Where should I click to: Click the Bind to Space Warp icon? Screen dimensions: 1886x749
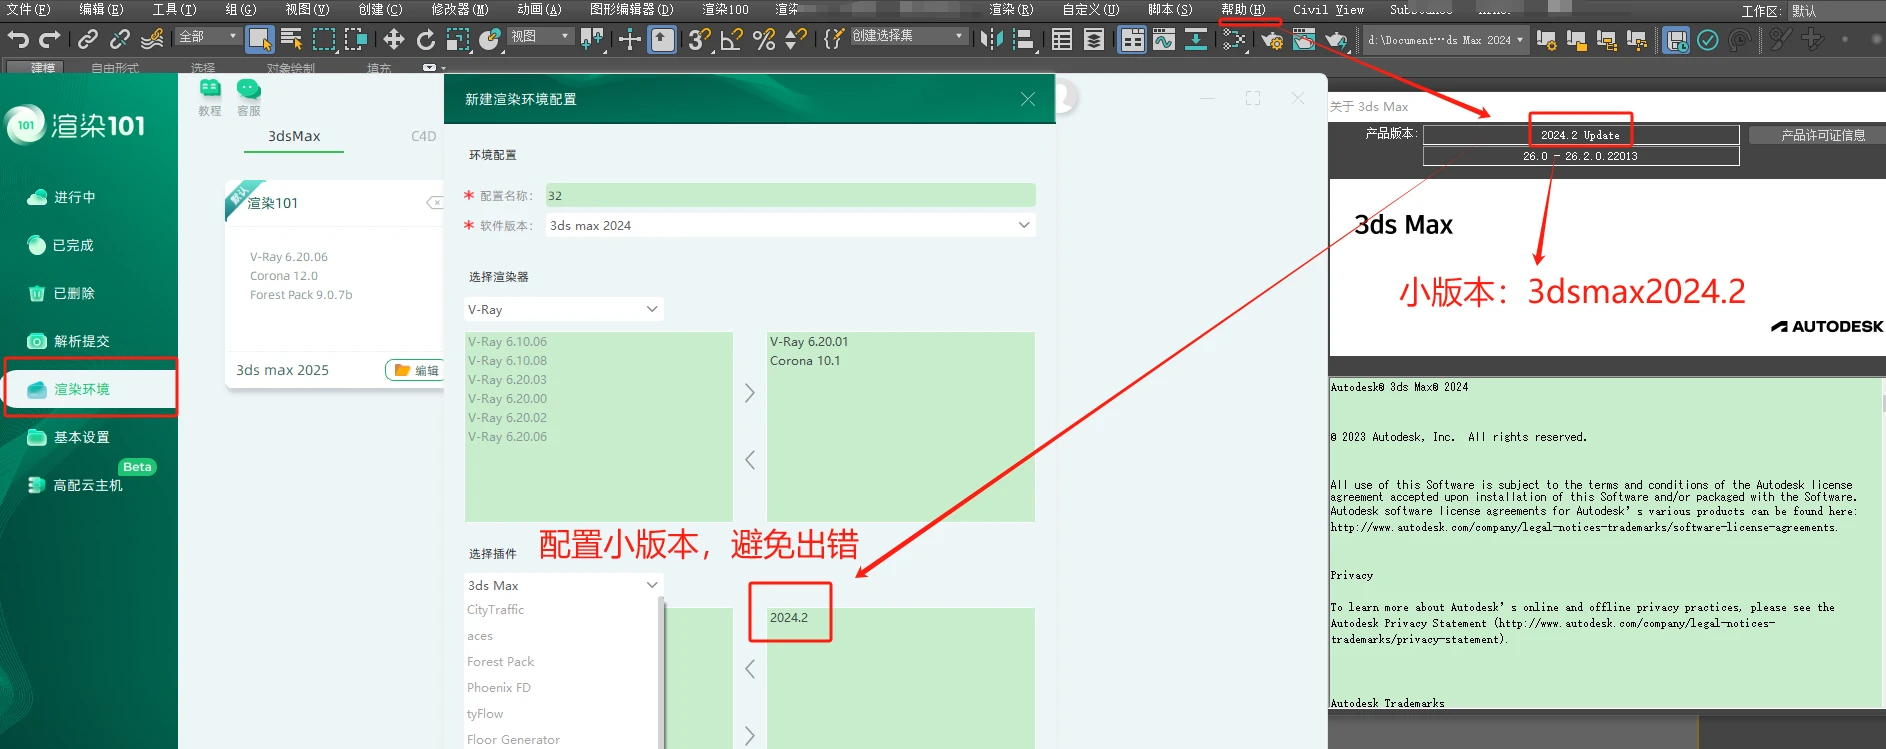coord(152,40)
